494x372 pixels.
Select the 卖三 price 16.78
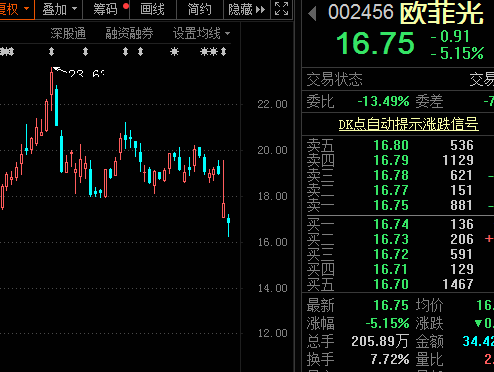click(391, 175)
